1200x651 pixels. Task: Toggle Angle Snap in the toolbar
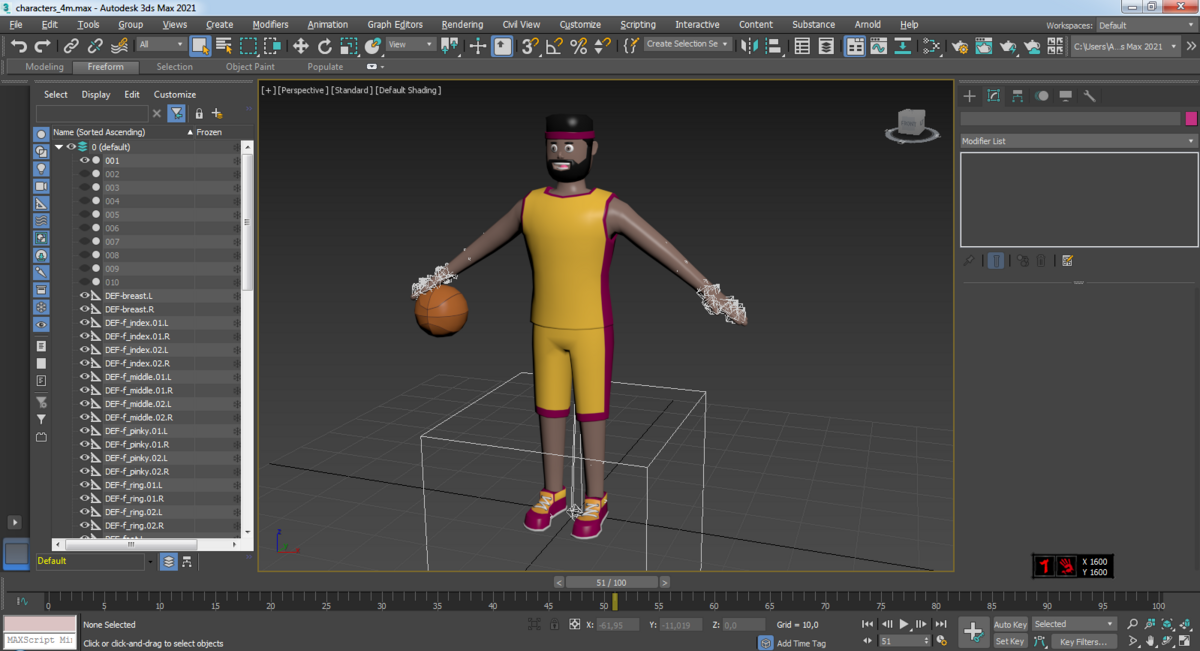(x=554, y=46)
